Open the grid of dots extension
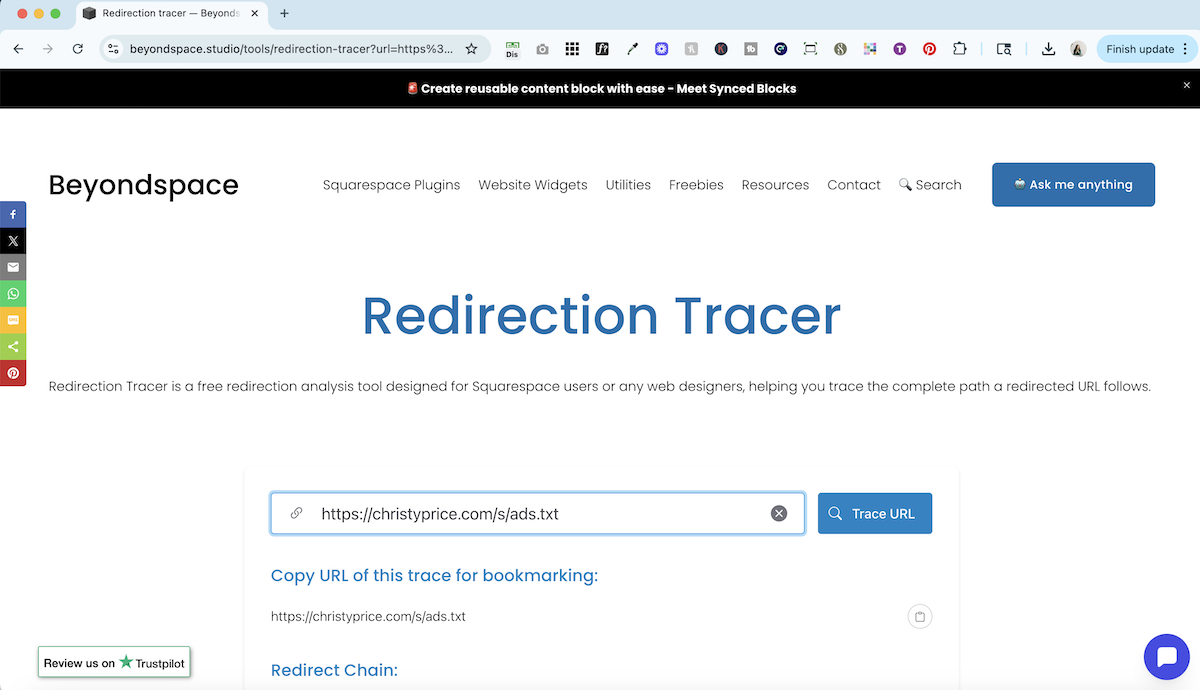This screenshot has height=690, width=1200. [x=572, y=48]
